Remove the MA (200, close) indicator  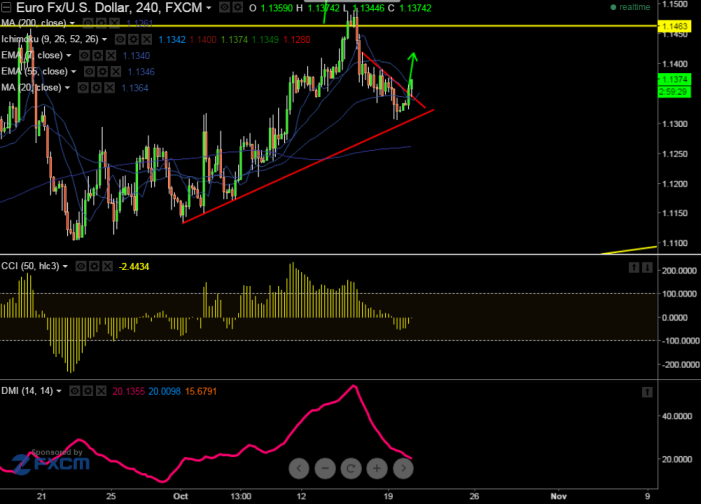pyautogui.click(x=114, y=23)
